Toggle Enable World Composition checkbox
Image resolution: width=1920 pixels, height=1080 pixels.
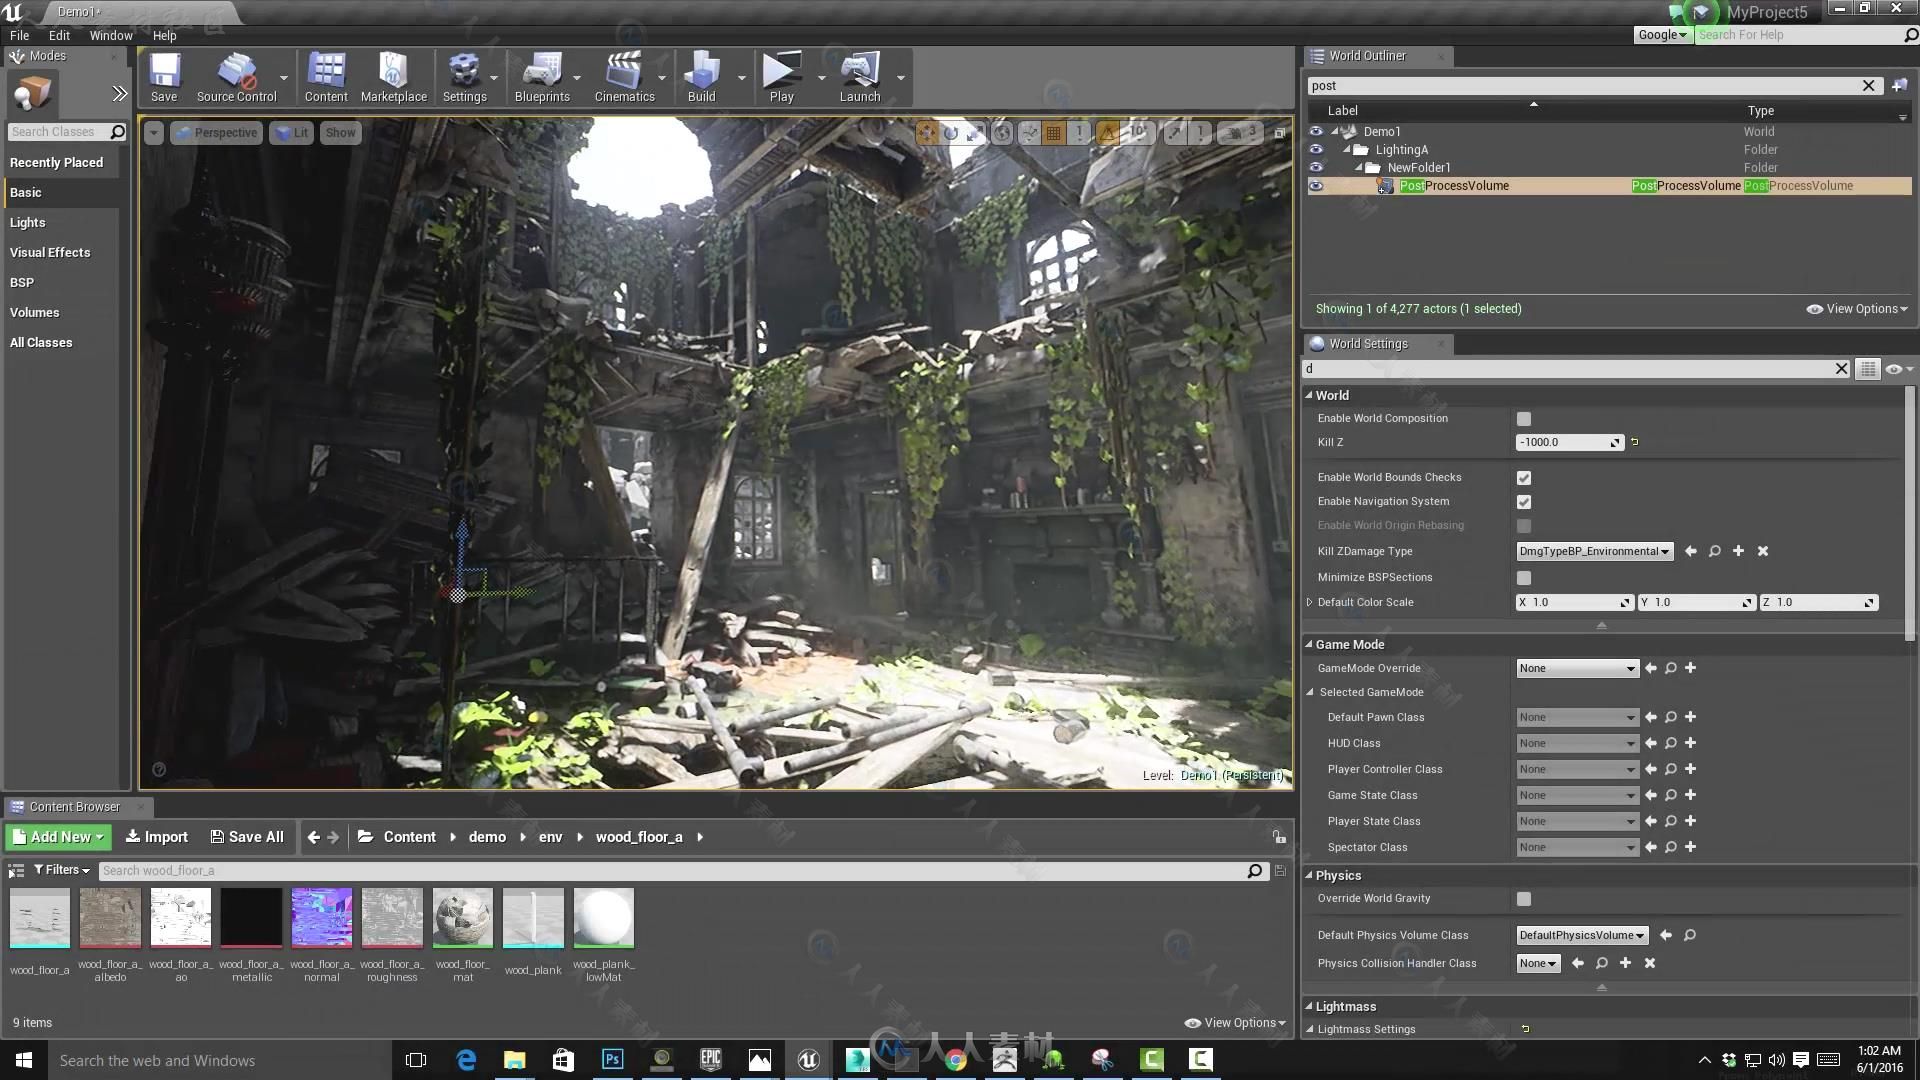point(1523,419)
